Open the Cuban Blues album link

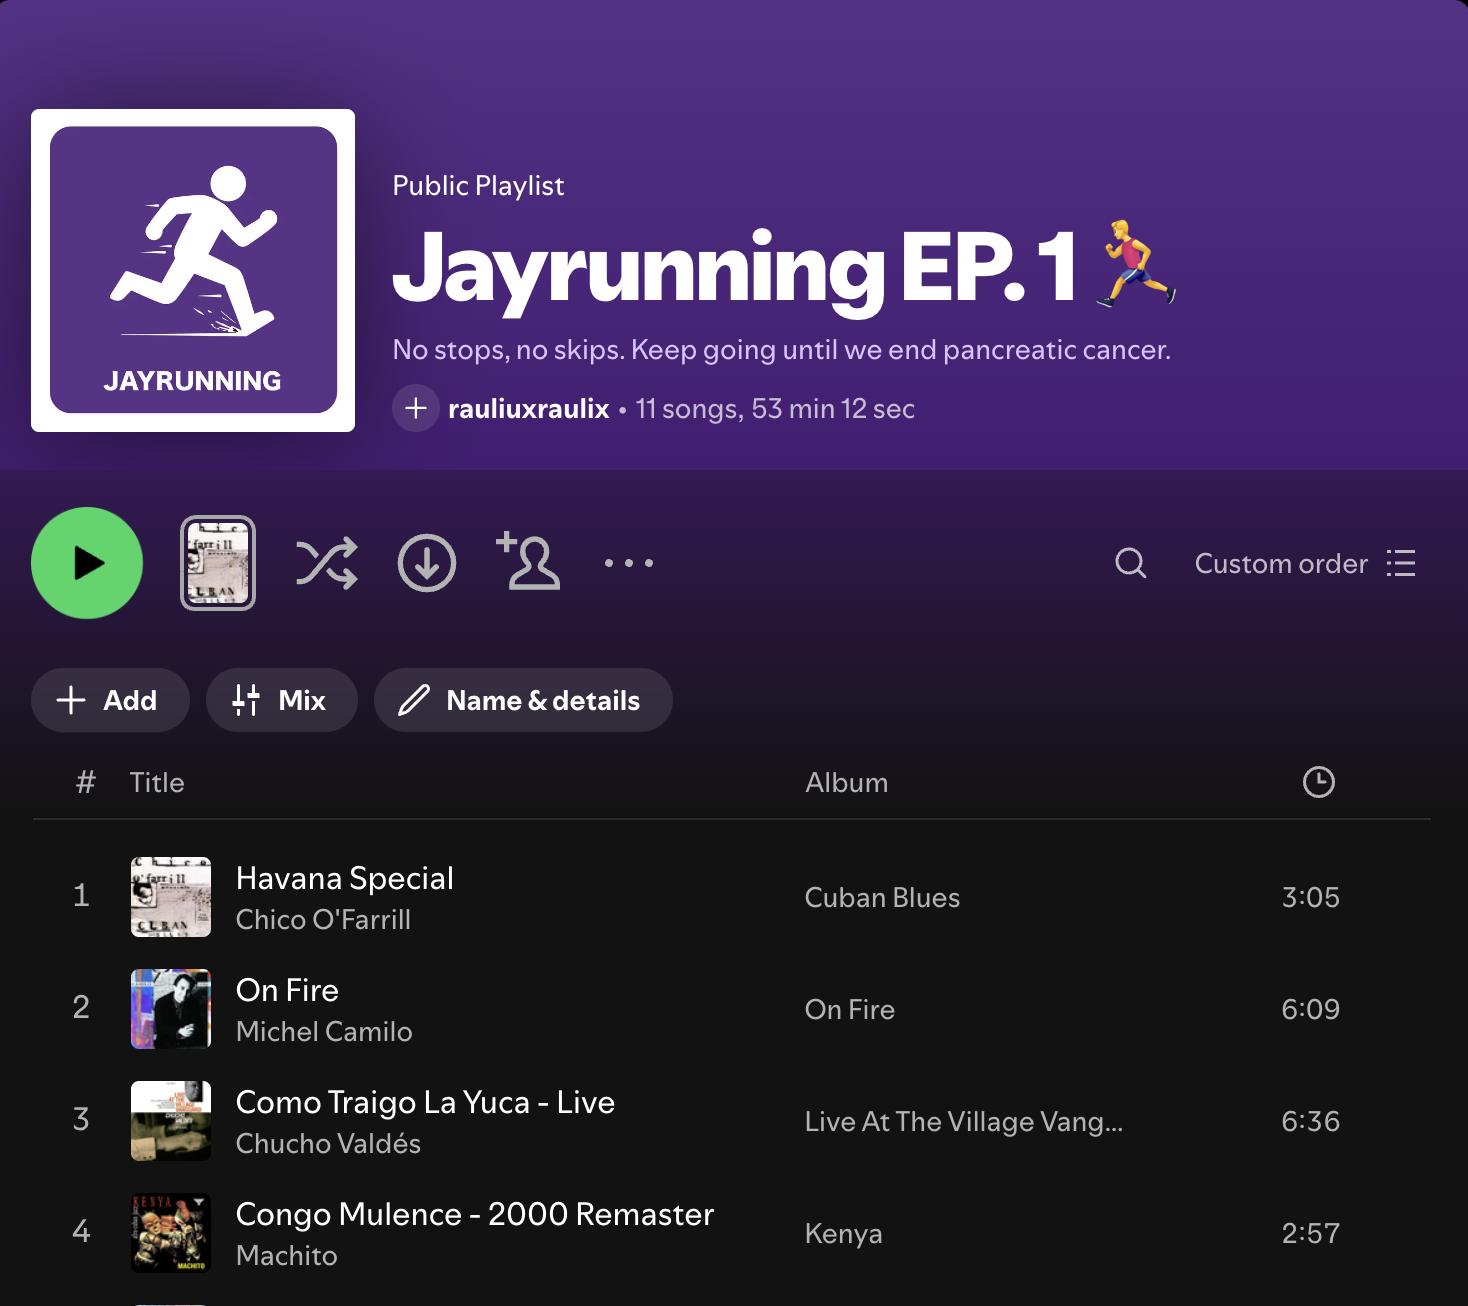(882, 897)
